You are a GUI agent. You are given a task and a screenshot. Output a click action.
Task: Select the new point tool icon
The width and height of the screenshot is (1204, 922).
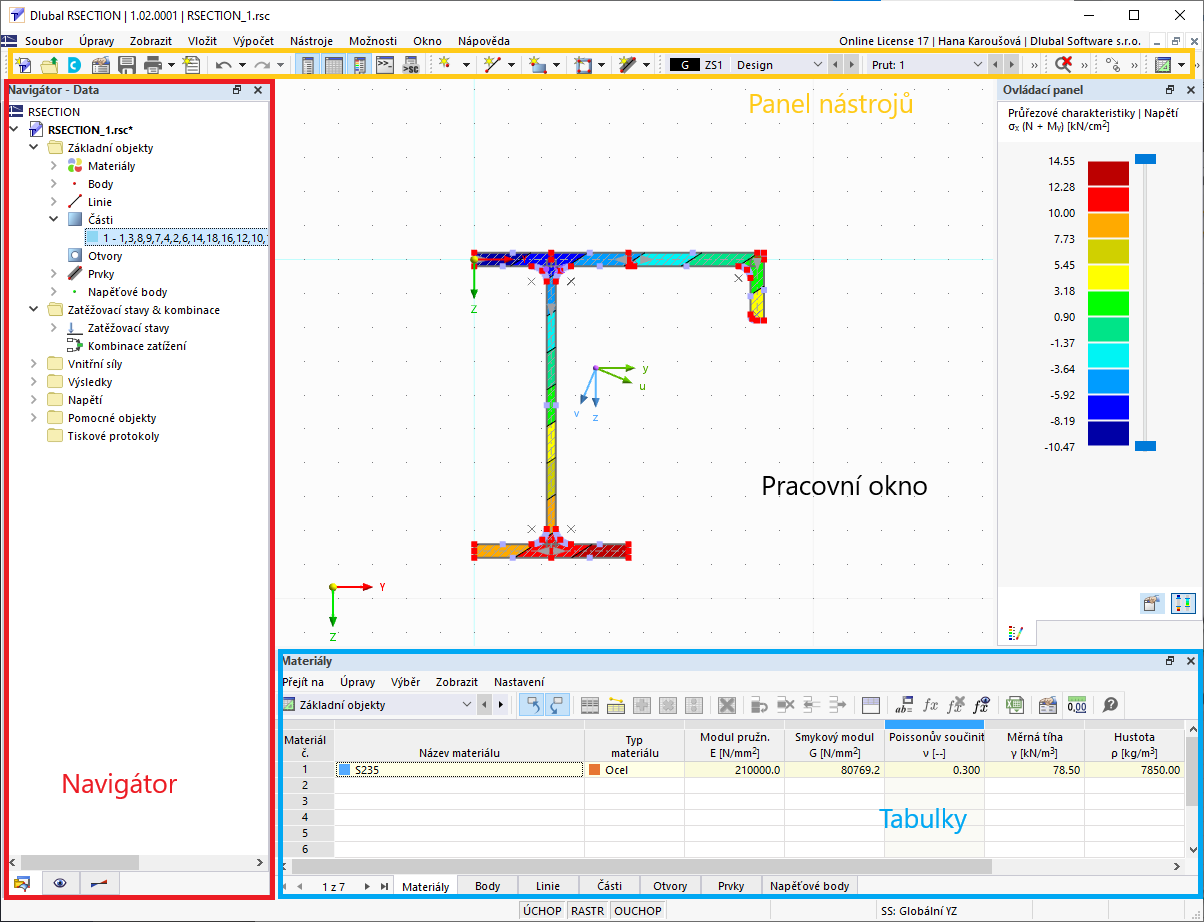point(445,65)
